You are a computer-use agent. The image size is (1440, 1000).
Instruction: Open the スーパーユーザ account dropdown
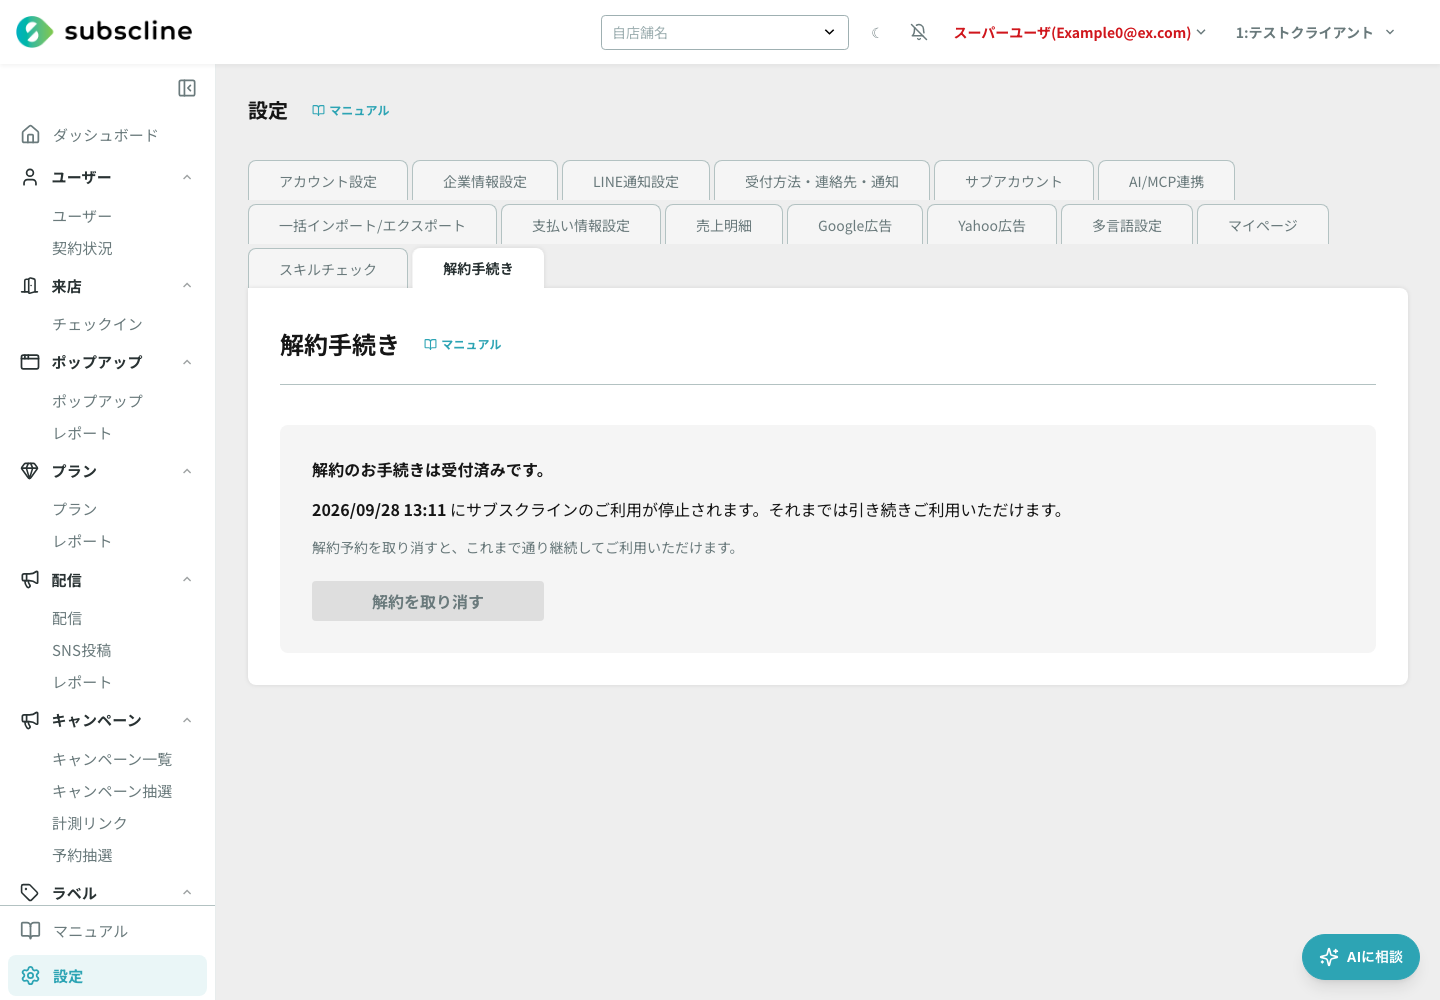(x=1080, y=33)
